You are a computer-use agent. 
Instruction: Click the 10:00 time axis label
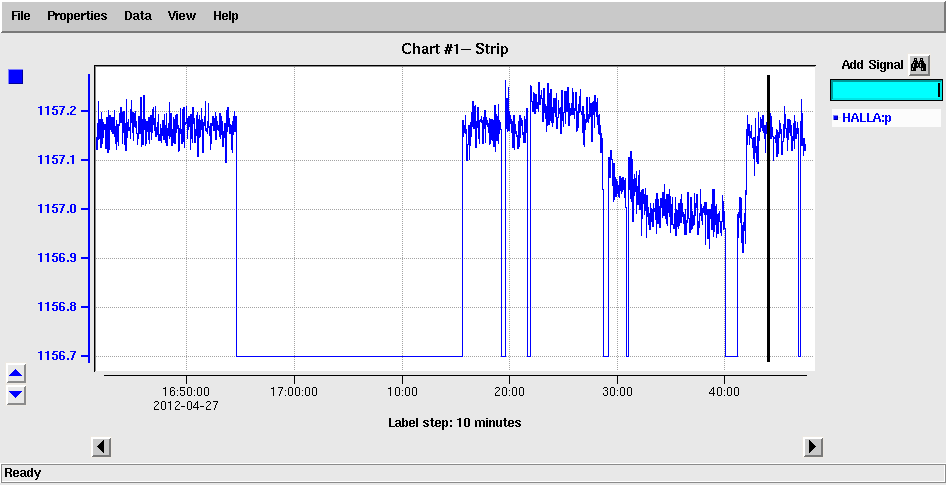[402, 391]
